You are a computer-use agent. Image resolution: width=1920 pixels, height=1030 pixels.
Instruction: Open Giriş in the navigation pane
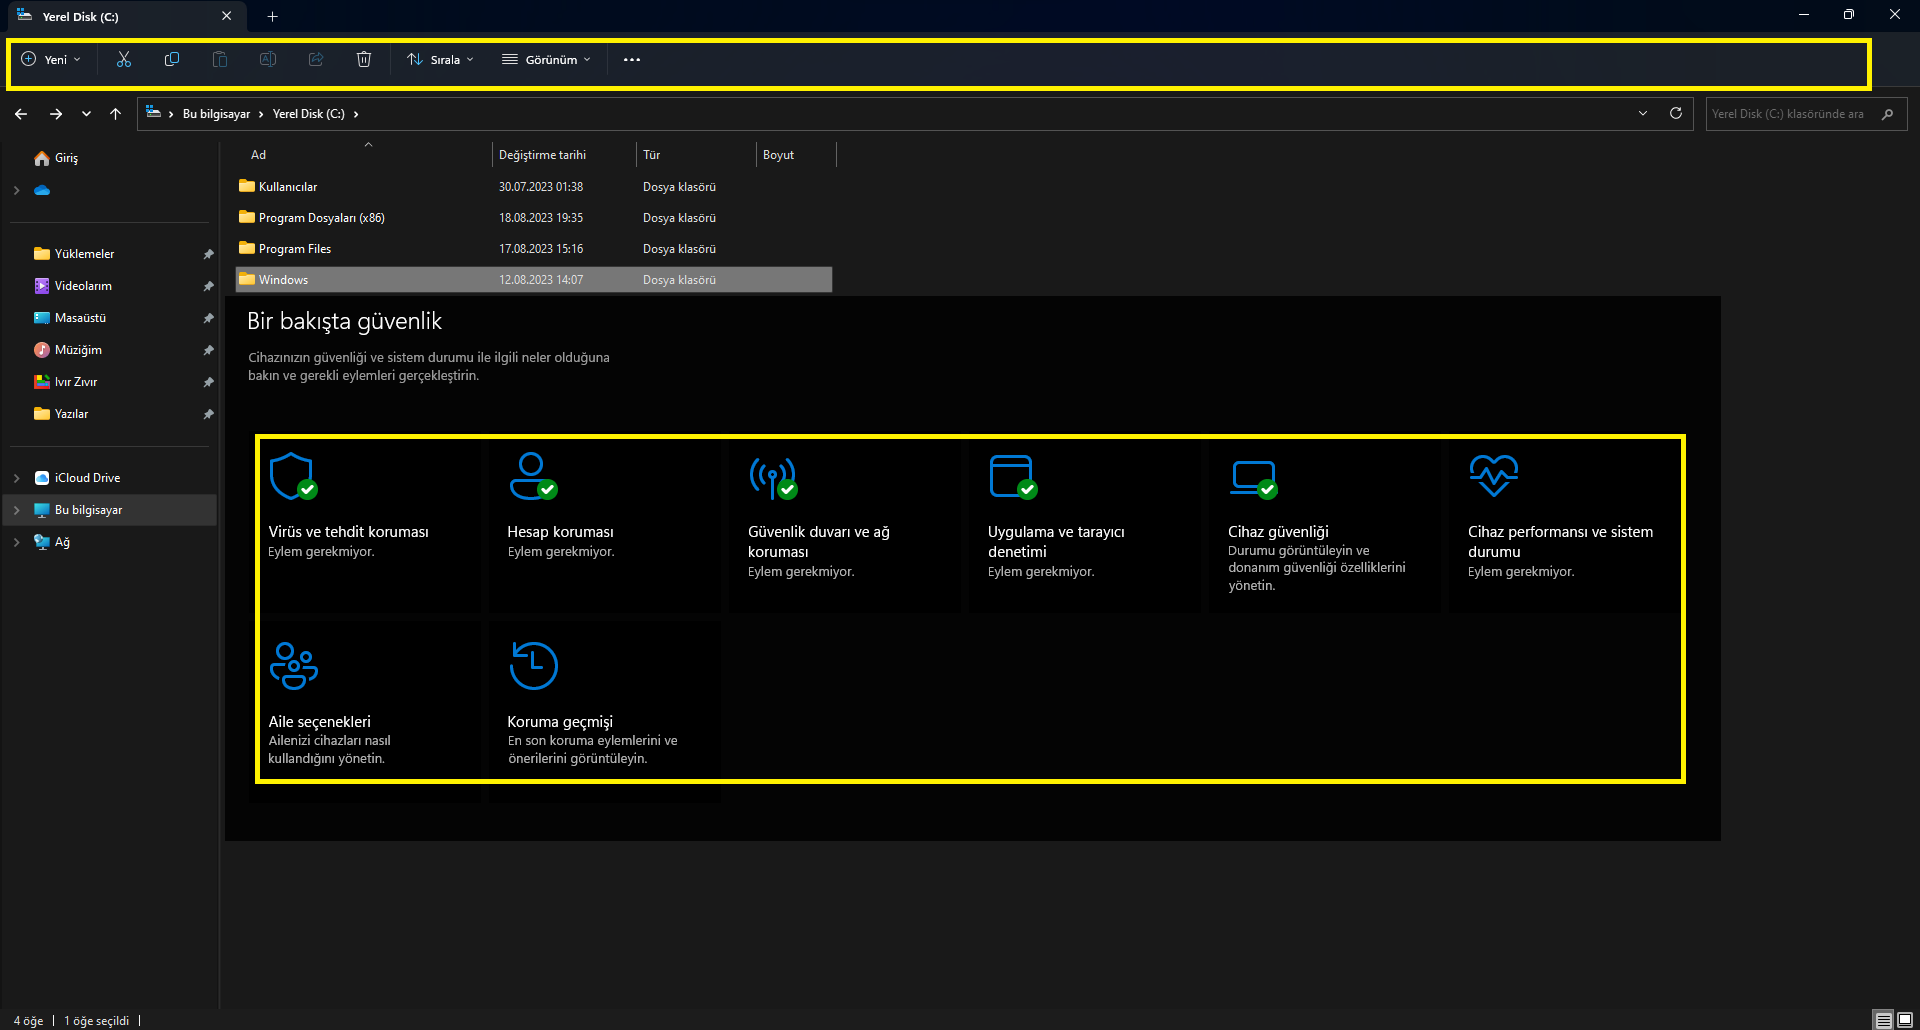66,158
